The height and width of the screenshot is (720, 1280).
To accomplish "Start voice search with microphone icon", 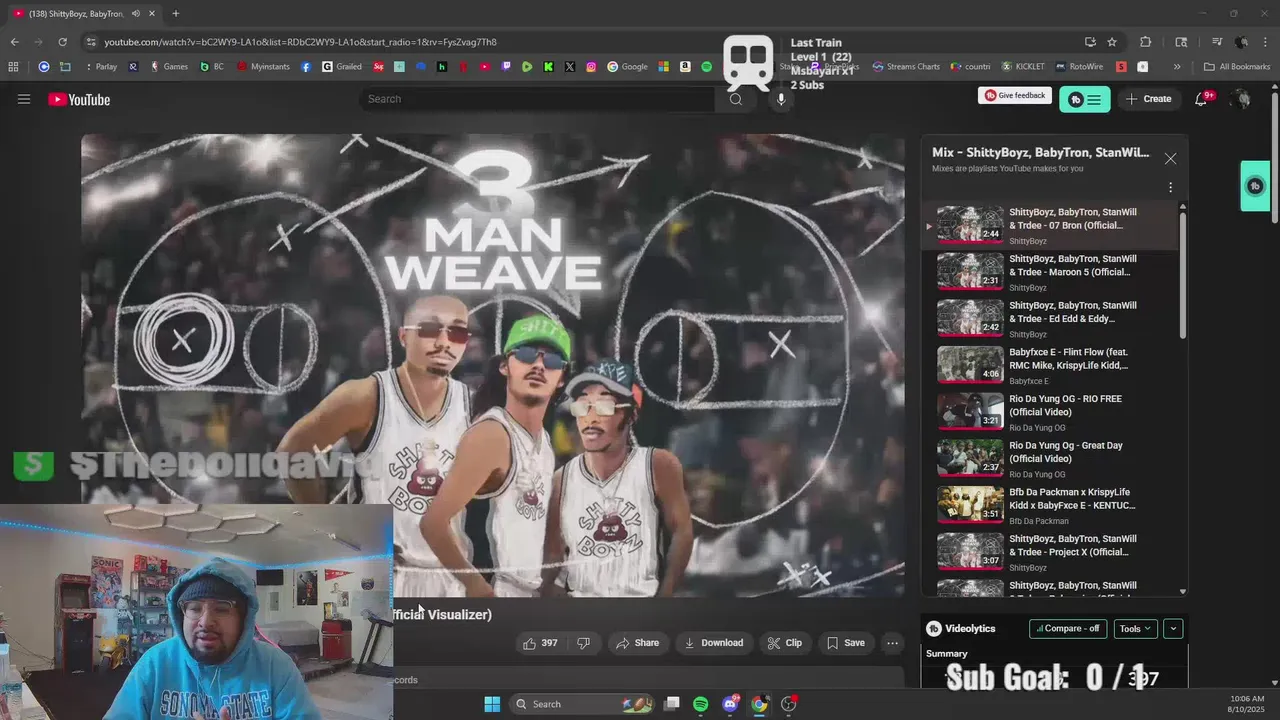I will (x=781, y=99).
